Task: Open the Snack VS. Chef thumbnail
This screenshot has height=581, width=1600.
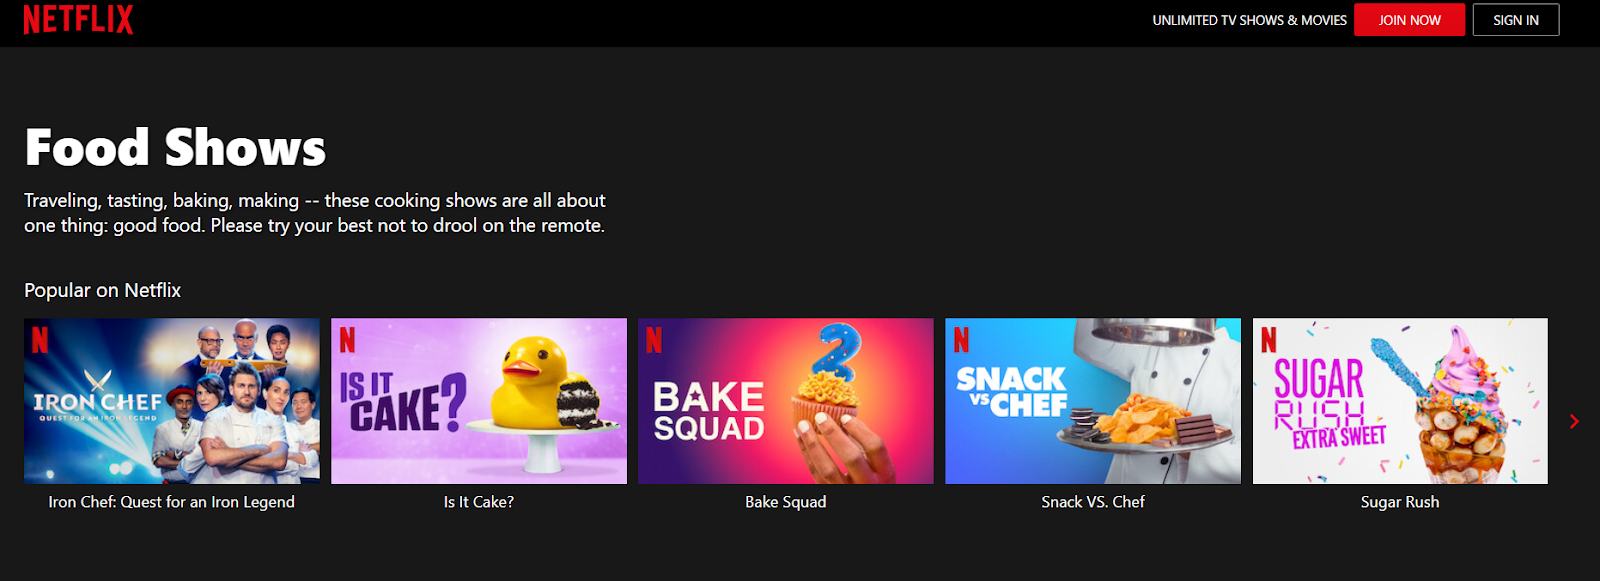Action: (x=1093, y=401)
